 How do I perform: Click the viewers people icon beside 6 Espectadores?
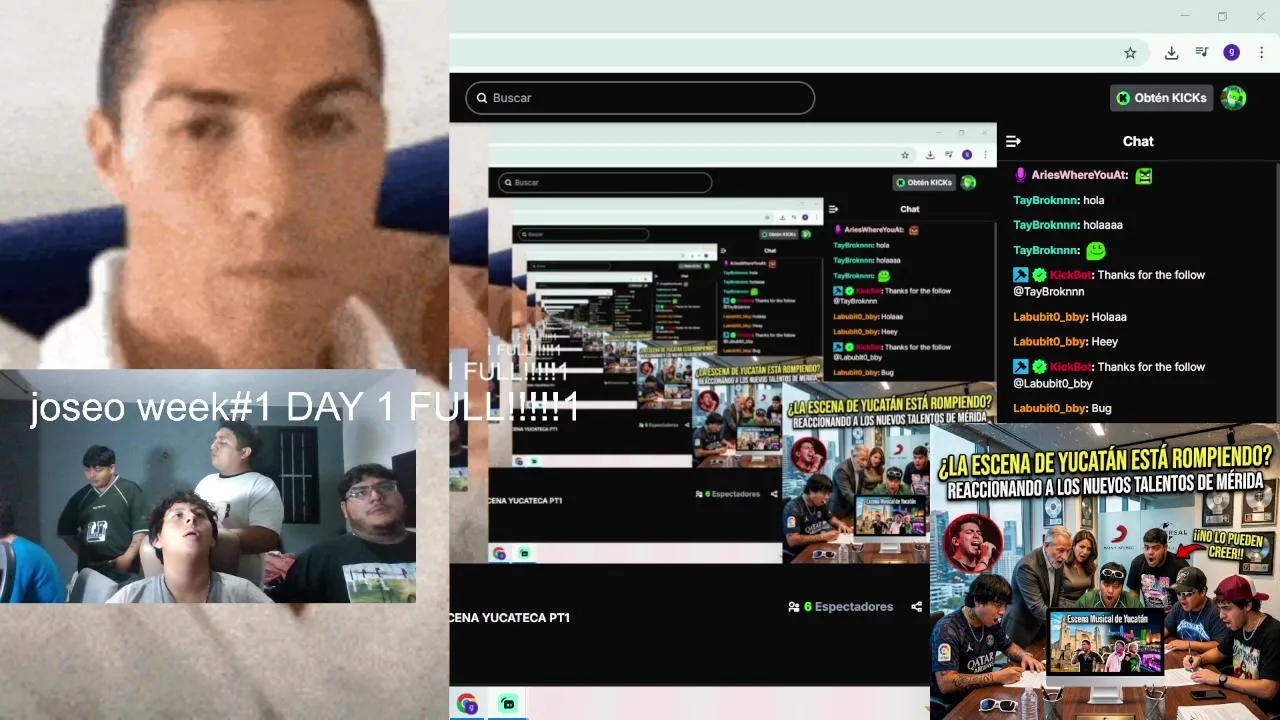[x=794, y=607]
